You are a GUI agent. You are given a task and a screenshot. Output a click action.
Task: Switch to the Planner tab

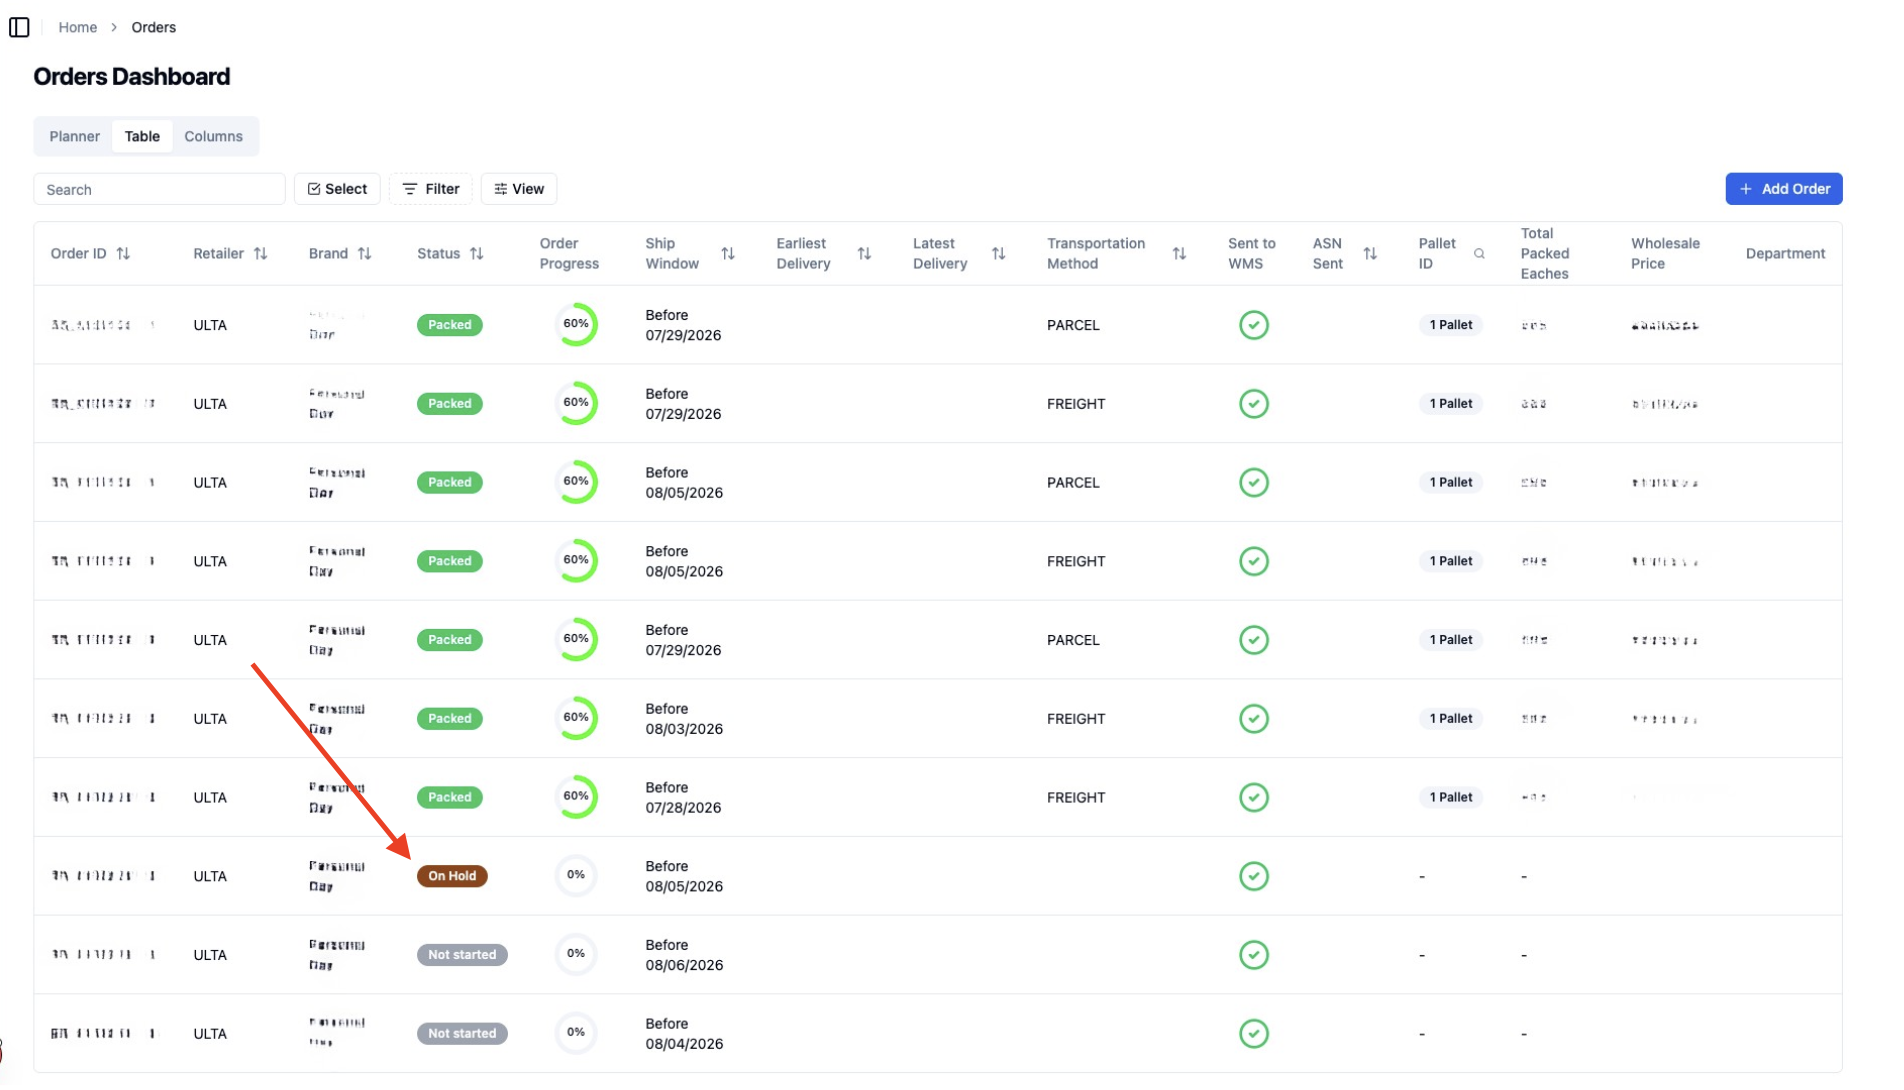pos(75,136)
